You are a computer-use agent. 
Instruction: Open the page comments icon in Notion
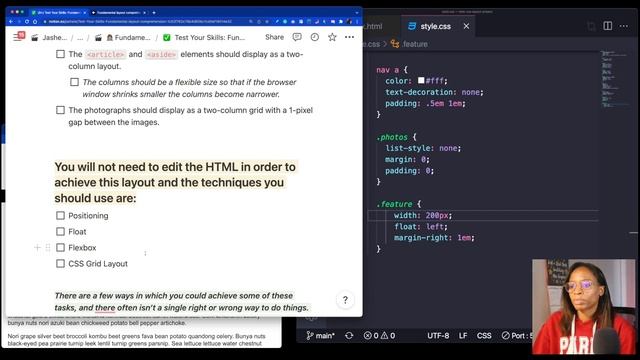pos(297,37)
